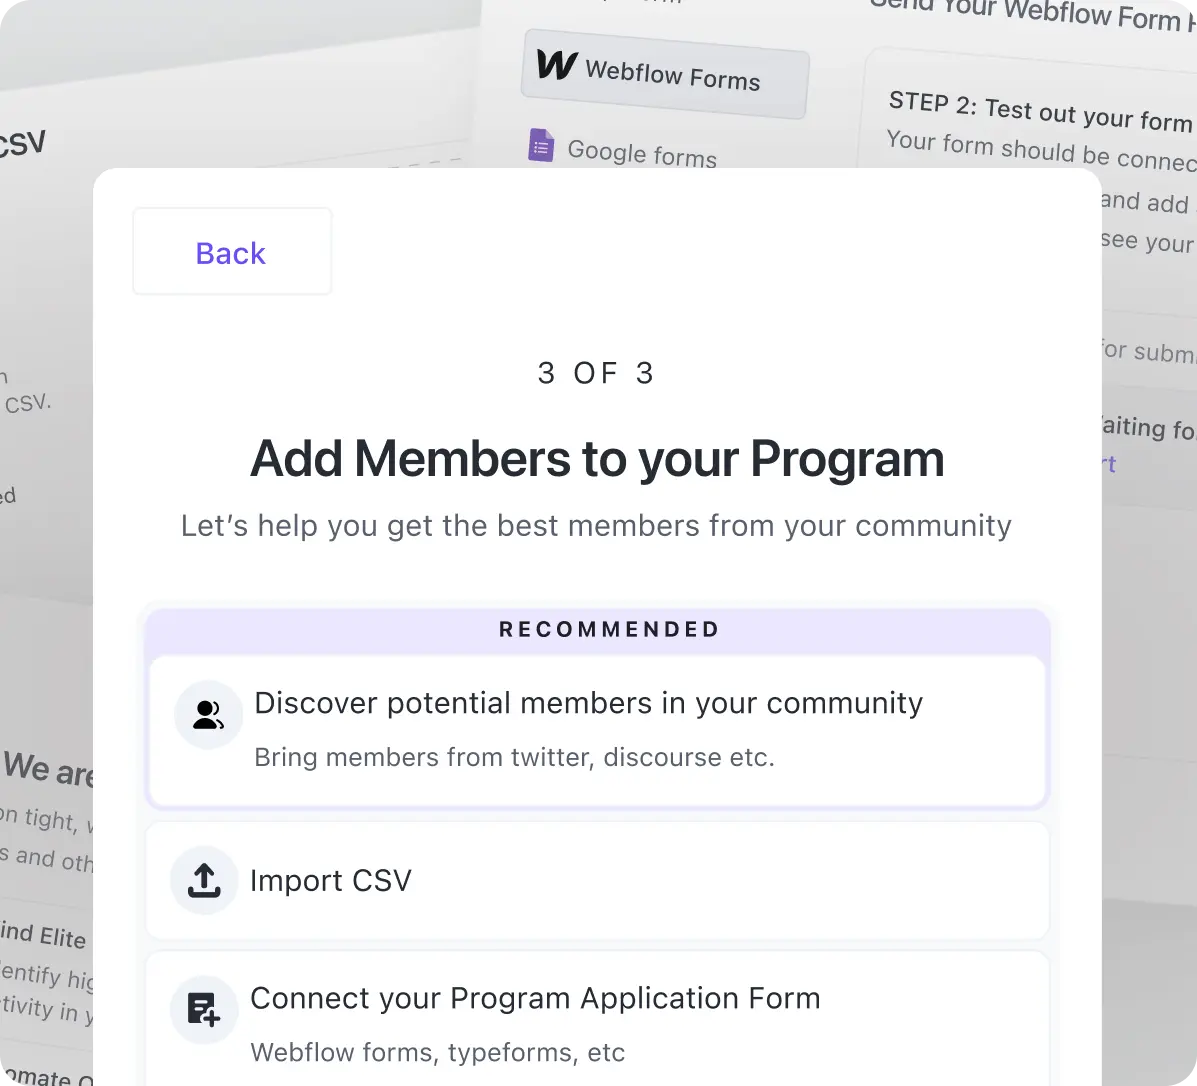
Task: Click the form-plus icon for Program Application Form
Action: pos(204,1010)
